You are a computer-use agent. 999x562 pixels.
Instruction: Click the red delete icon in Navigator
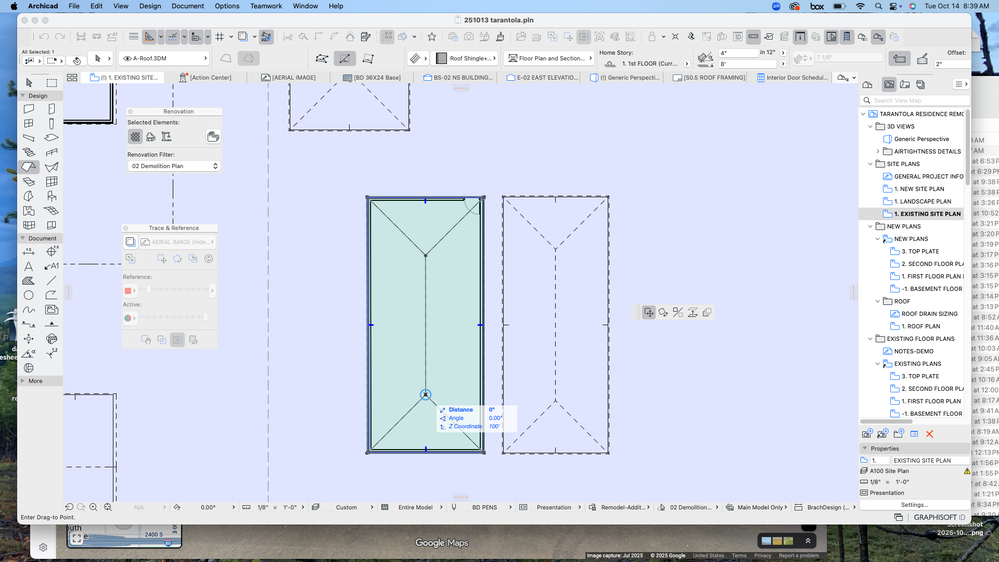[929, 433]
